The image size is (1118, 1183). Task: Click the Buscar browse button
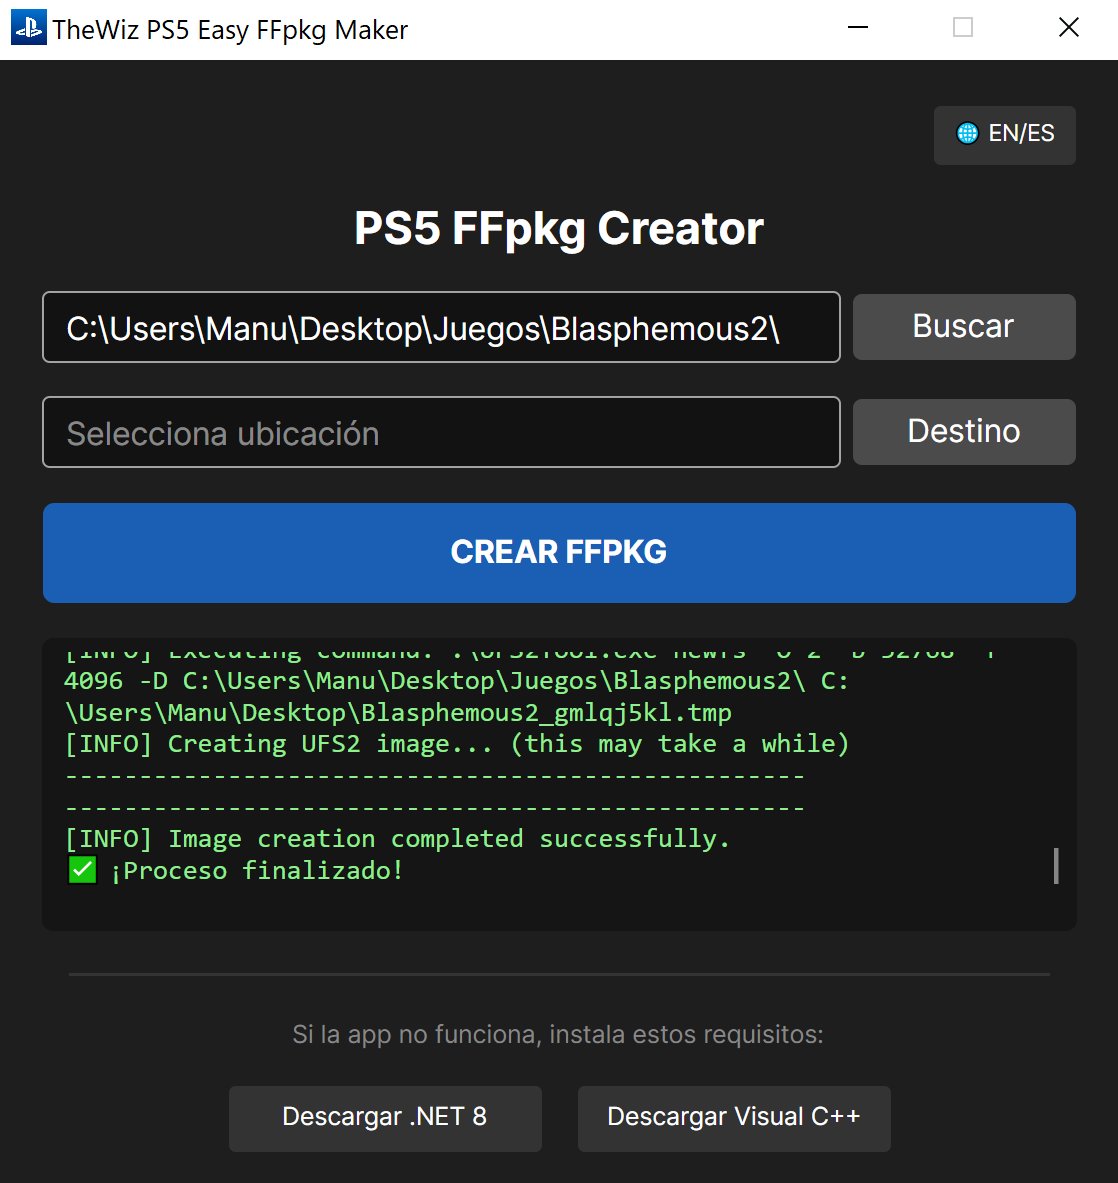point(963,327)
